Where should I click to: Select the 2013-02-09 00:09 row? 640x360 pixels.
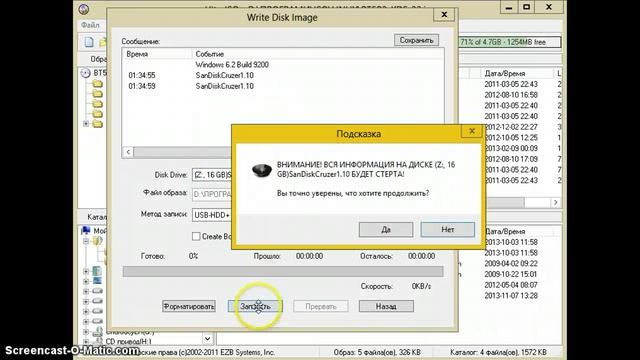click(511, 148)
